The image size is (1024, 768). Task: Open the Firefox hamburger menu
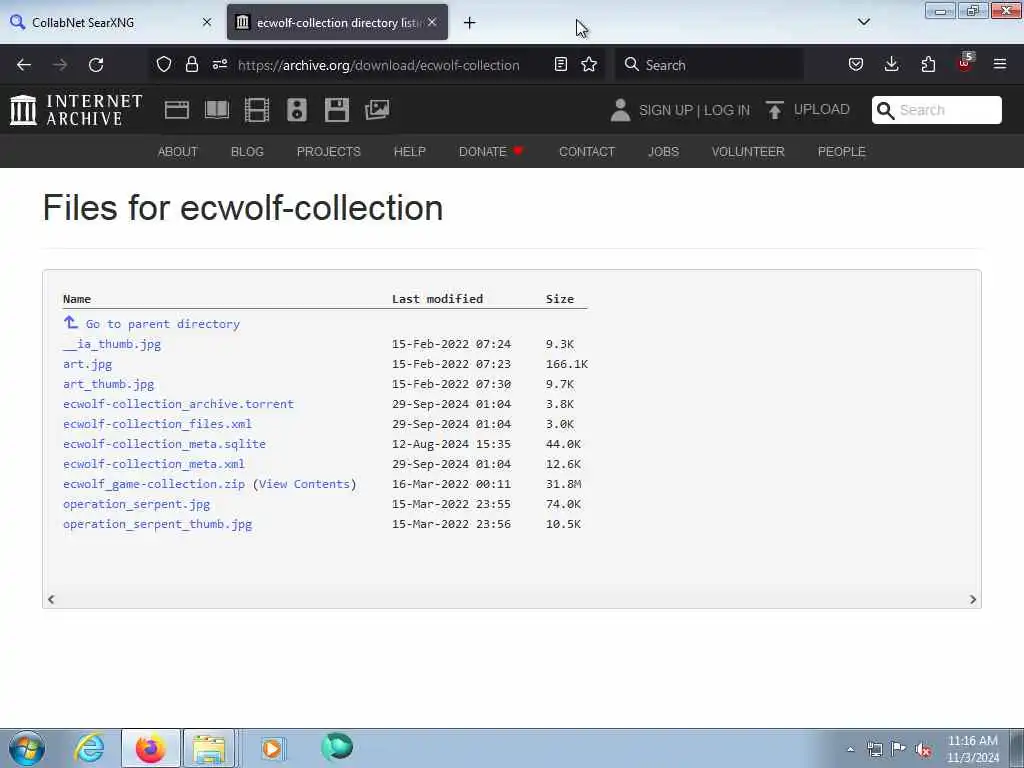(1000, 64)
